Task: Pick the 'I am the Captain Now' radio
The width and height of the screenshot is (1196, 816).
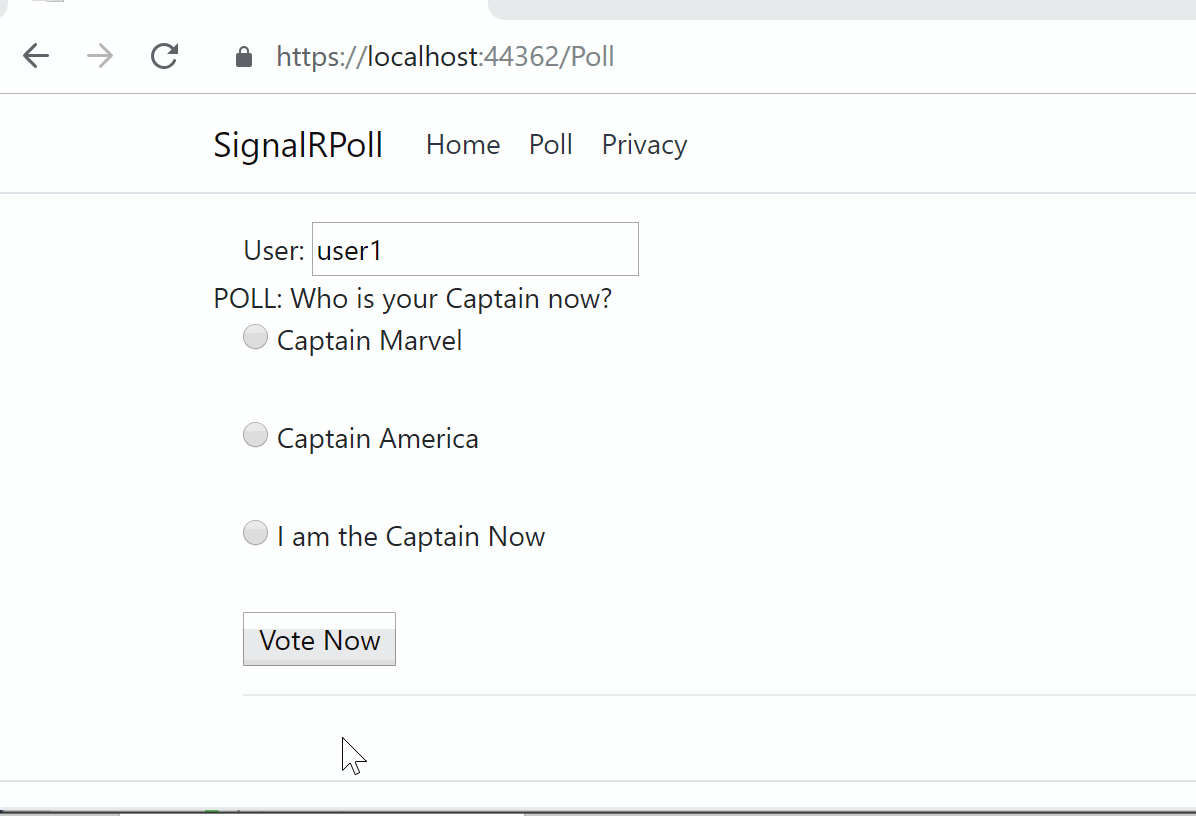Action: pos(256,533)
